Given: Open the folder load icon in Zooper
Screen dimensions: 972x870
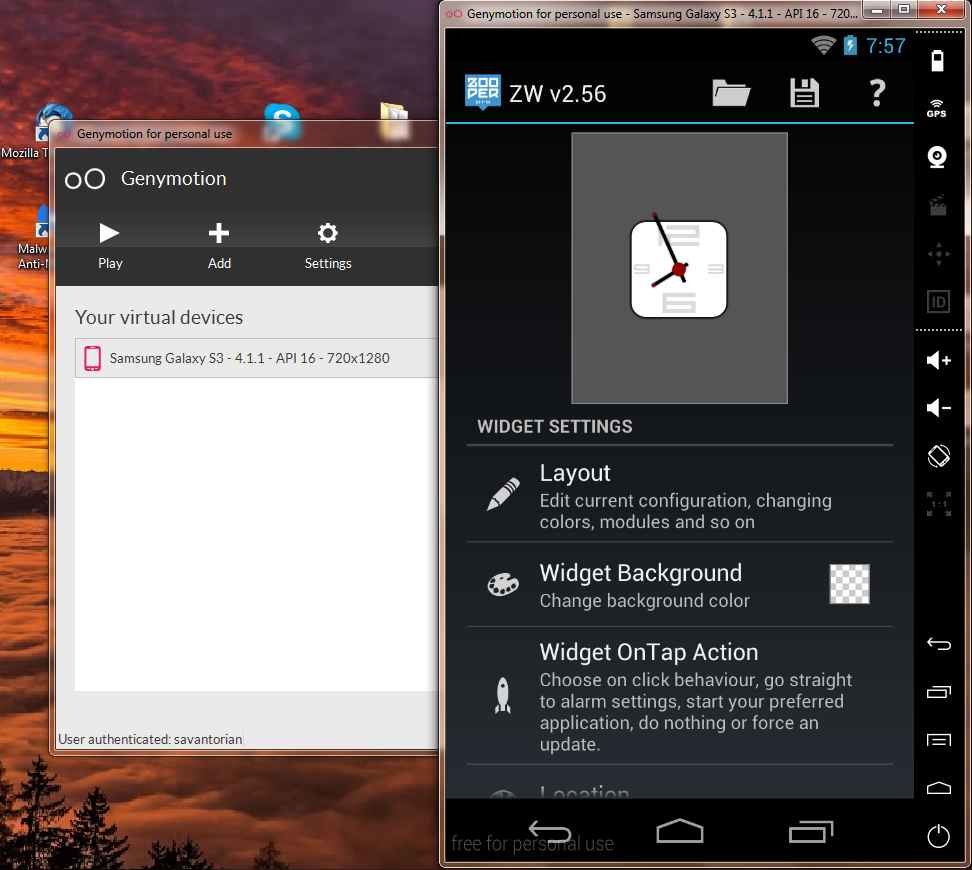Looking at the screenshot, I should [x=731, y=94].
